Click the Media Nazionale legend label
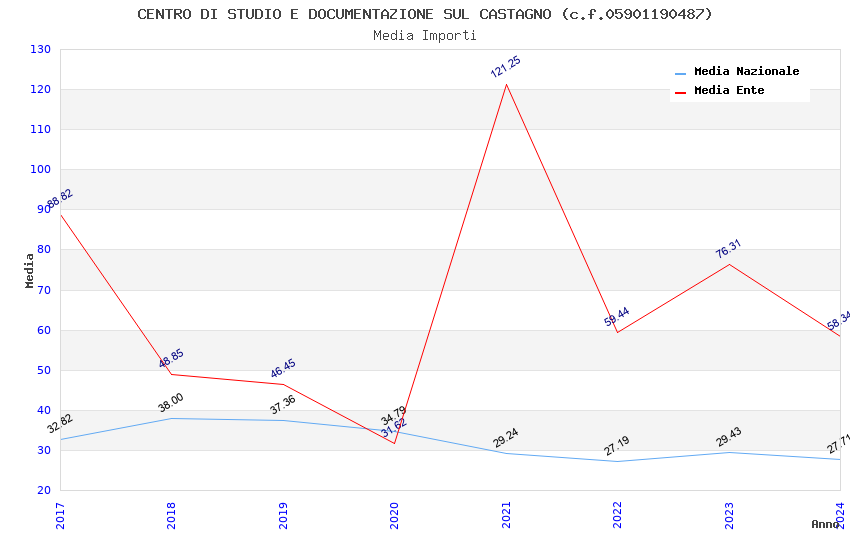The width and height of the screenshot is (850, 550). [746, 71]
